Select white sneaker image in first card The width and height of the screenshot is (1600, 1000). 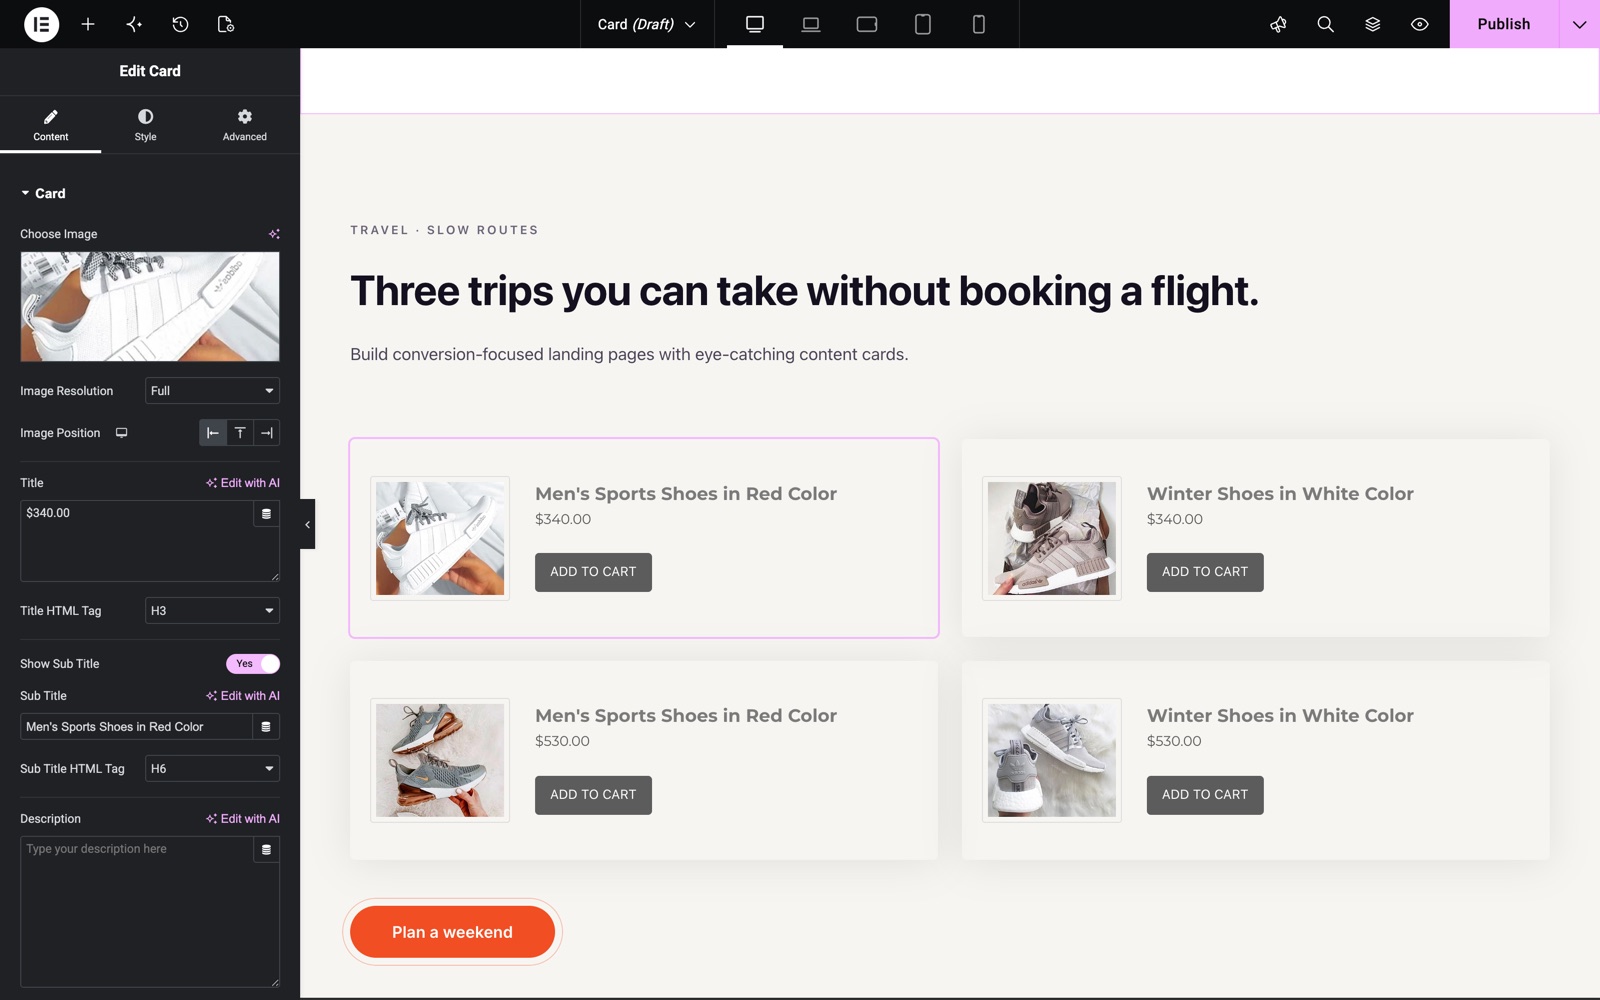(440, 538)
